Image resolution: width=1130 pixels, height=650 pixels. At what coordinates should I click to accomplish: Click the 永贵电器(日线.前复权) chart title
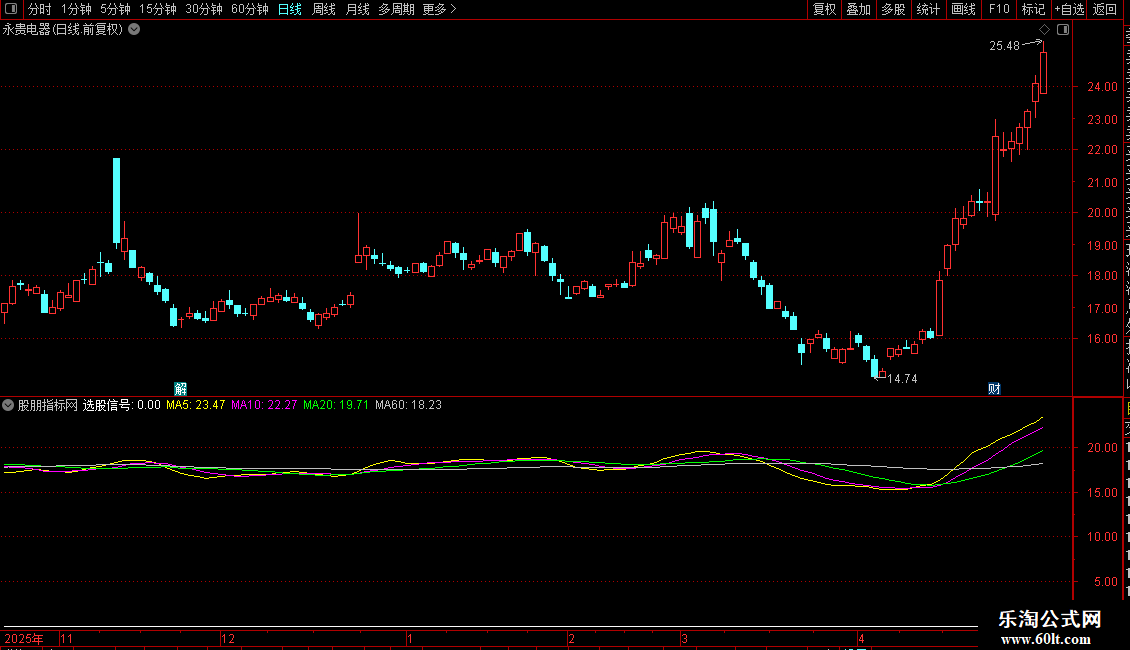(63, 30)
